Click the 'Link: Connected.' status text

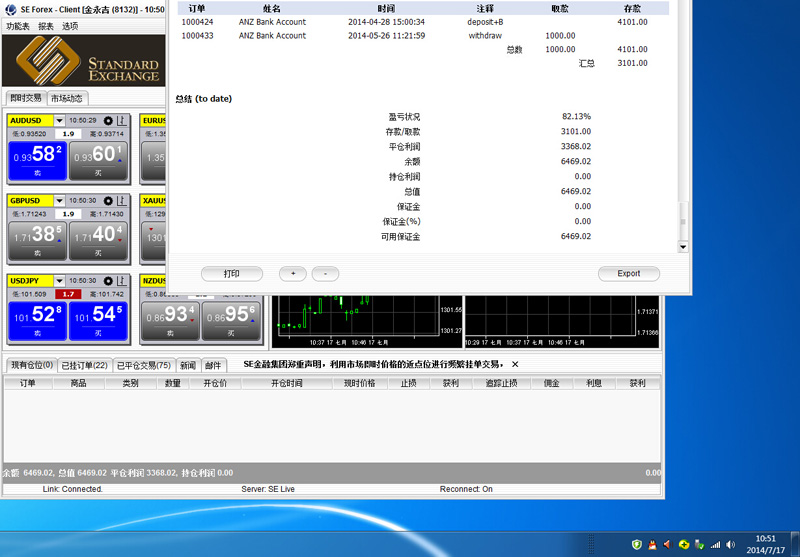[x=72, y=489]
